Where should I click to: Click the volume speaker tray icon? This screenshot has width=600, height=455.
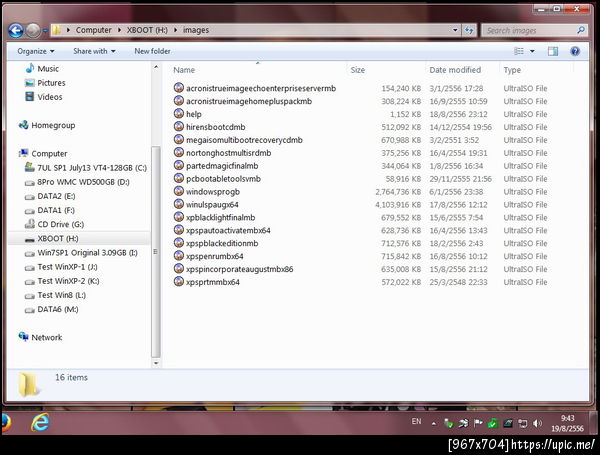[x=537, y=423]
